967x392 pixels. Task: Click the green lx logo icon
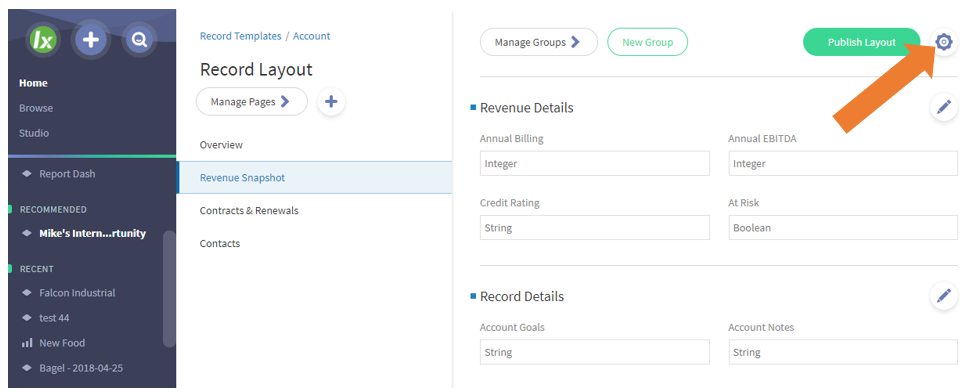pos(43,41)
